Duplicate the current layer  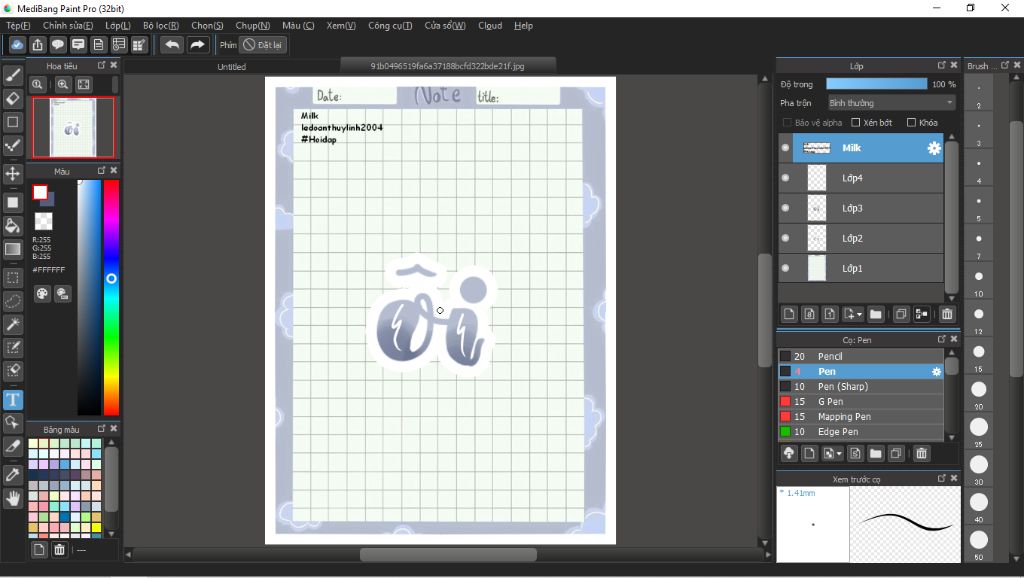click(x=901, y=314)
